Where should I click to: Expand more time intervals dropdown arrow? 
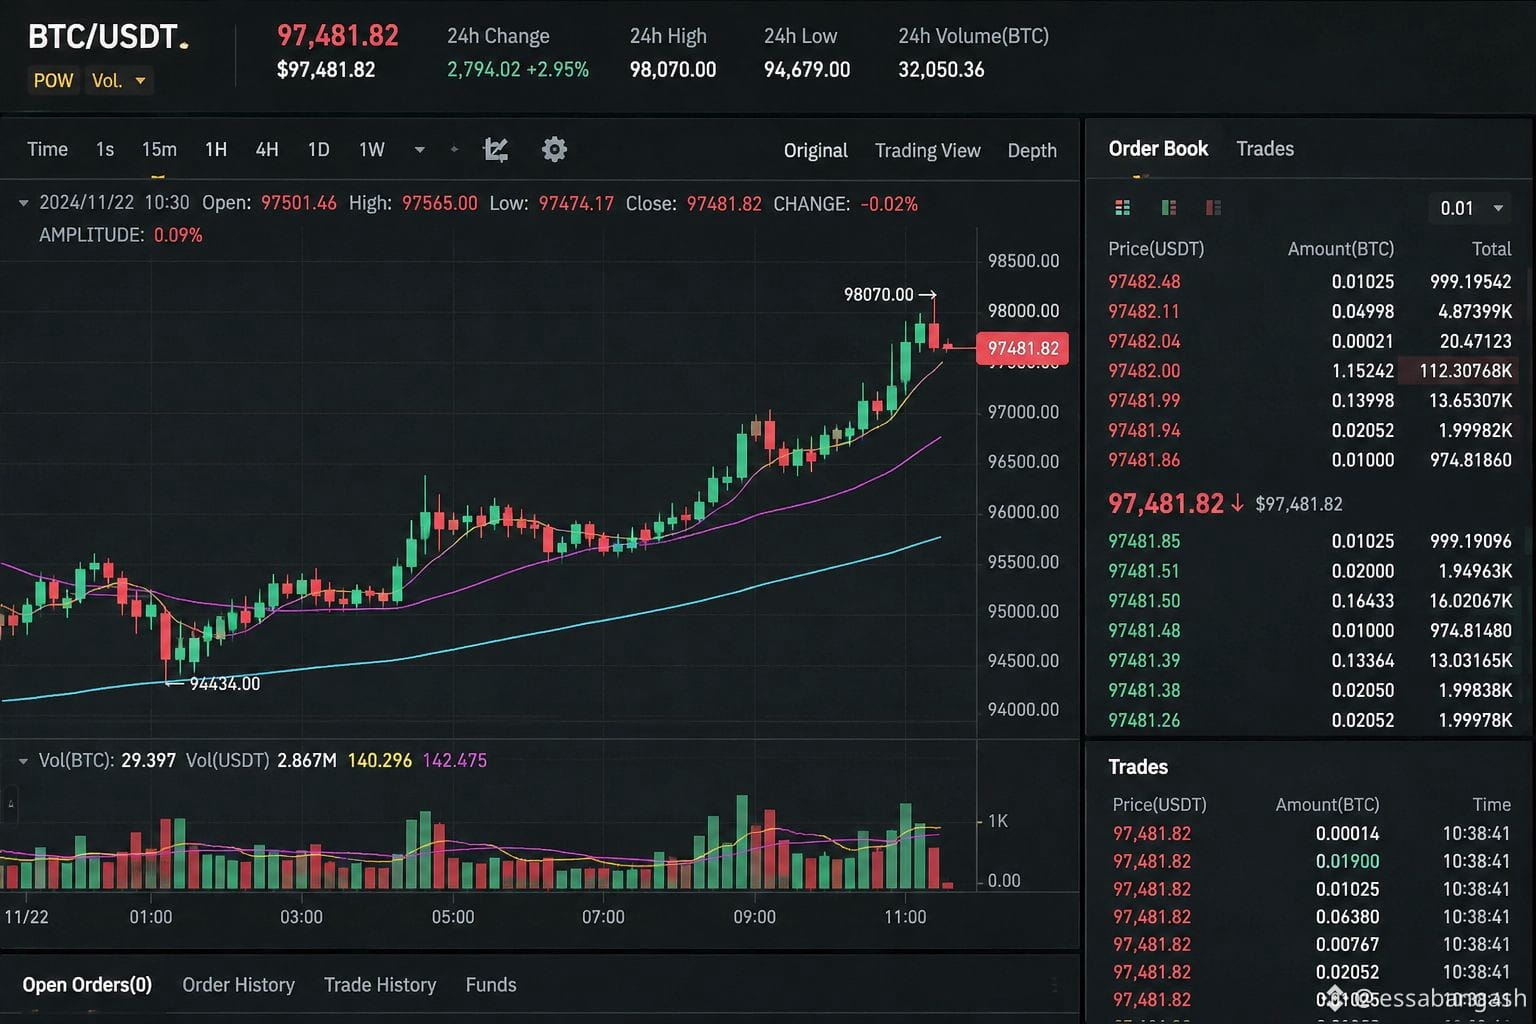pos(419,150)
